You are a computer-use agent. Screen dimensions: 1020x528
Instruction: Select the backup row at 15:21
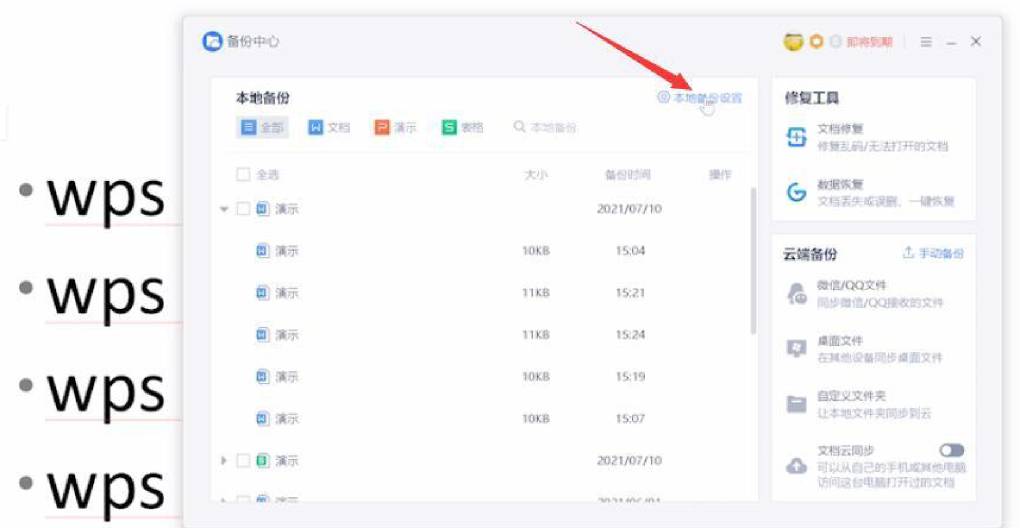[x=485, y=293]
